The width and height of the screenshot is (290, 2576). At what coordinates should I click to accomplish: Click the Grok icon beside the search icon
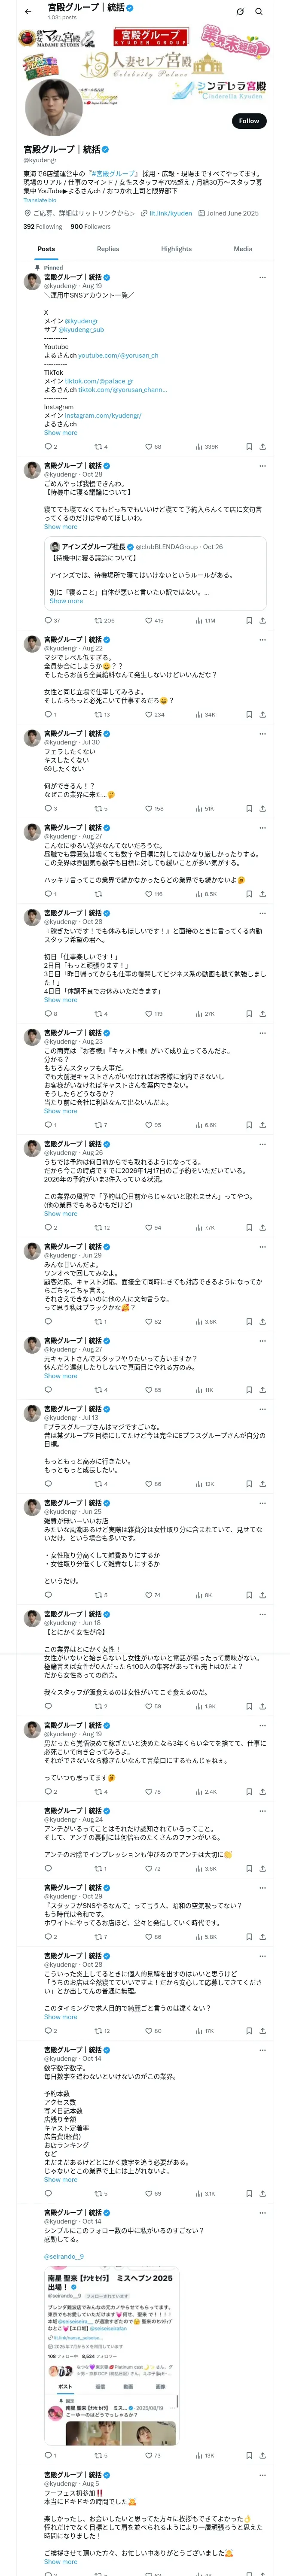[x=240, y=12]
